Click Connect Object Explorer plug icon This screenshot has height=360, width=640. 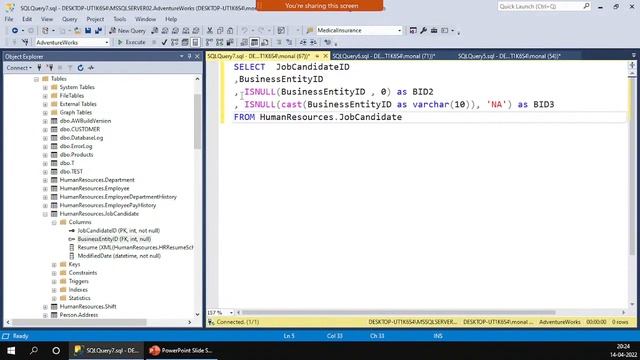[x=40, y=68]
